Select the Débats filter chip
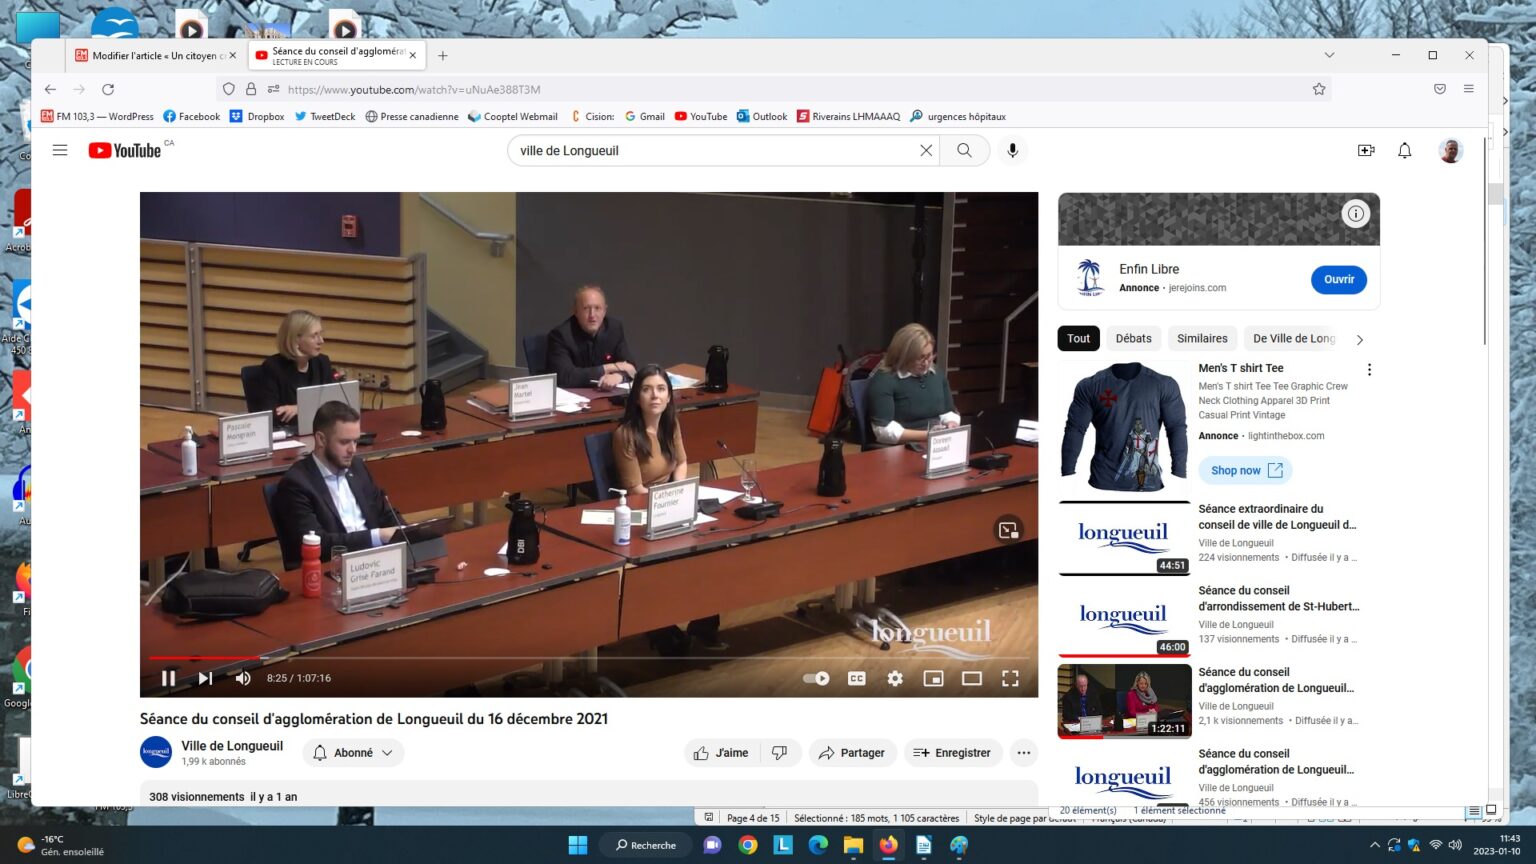Screen dimensions: 1536x864 pyautogui.click(x=1133, y=339)
